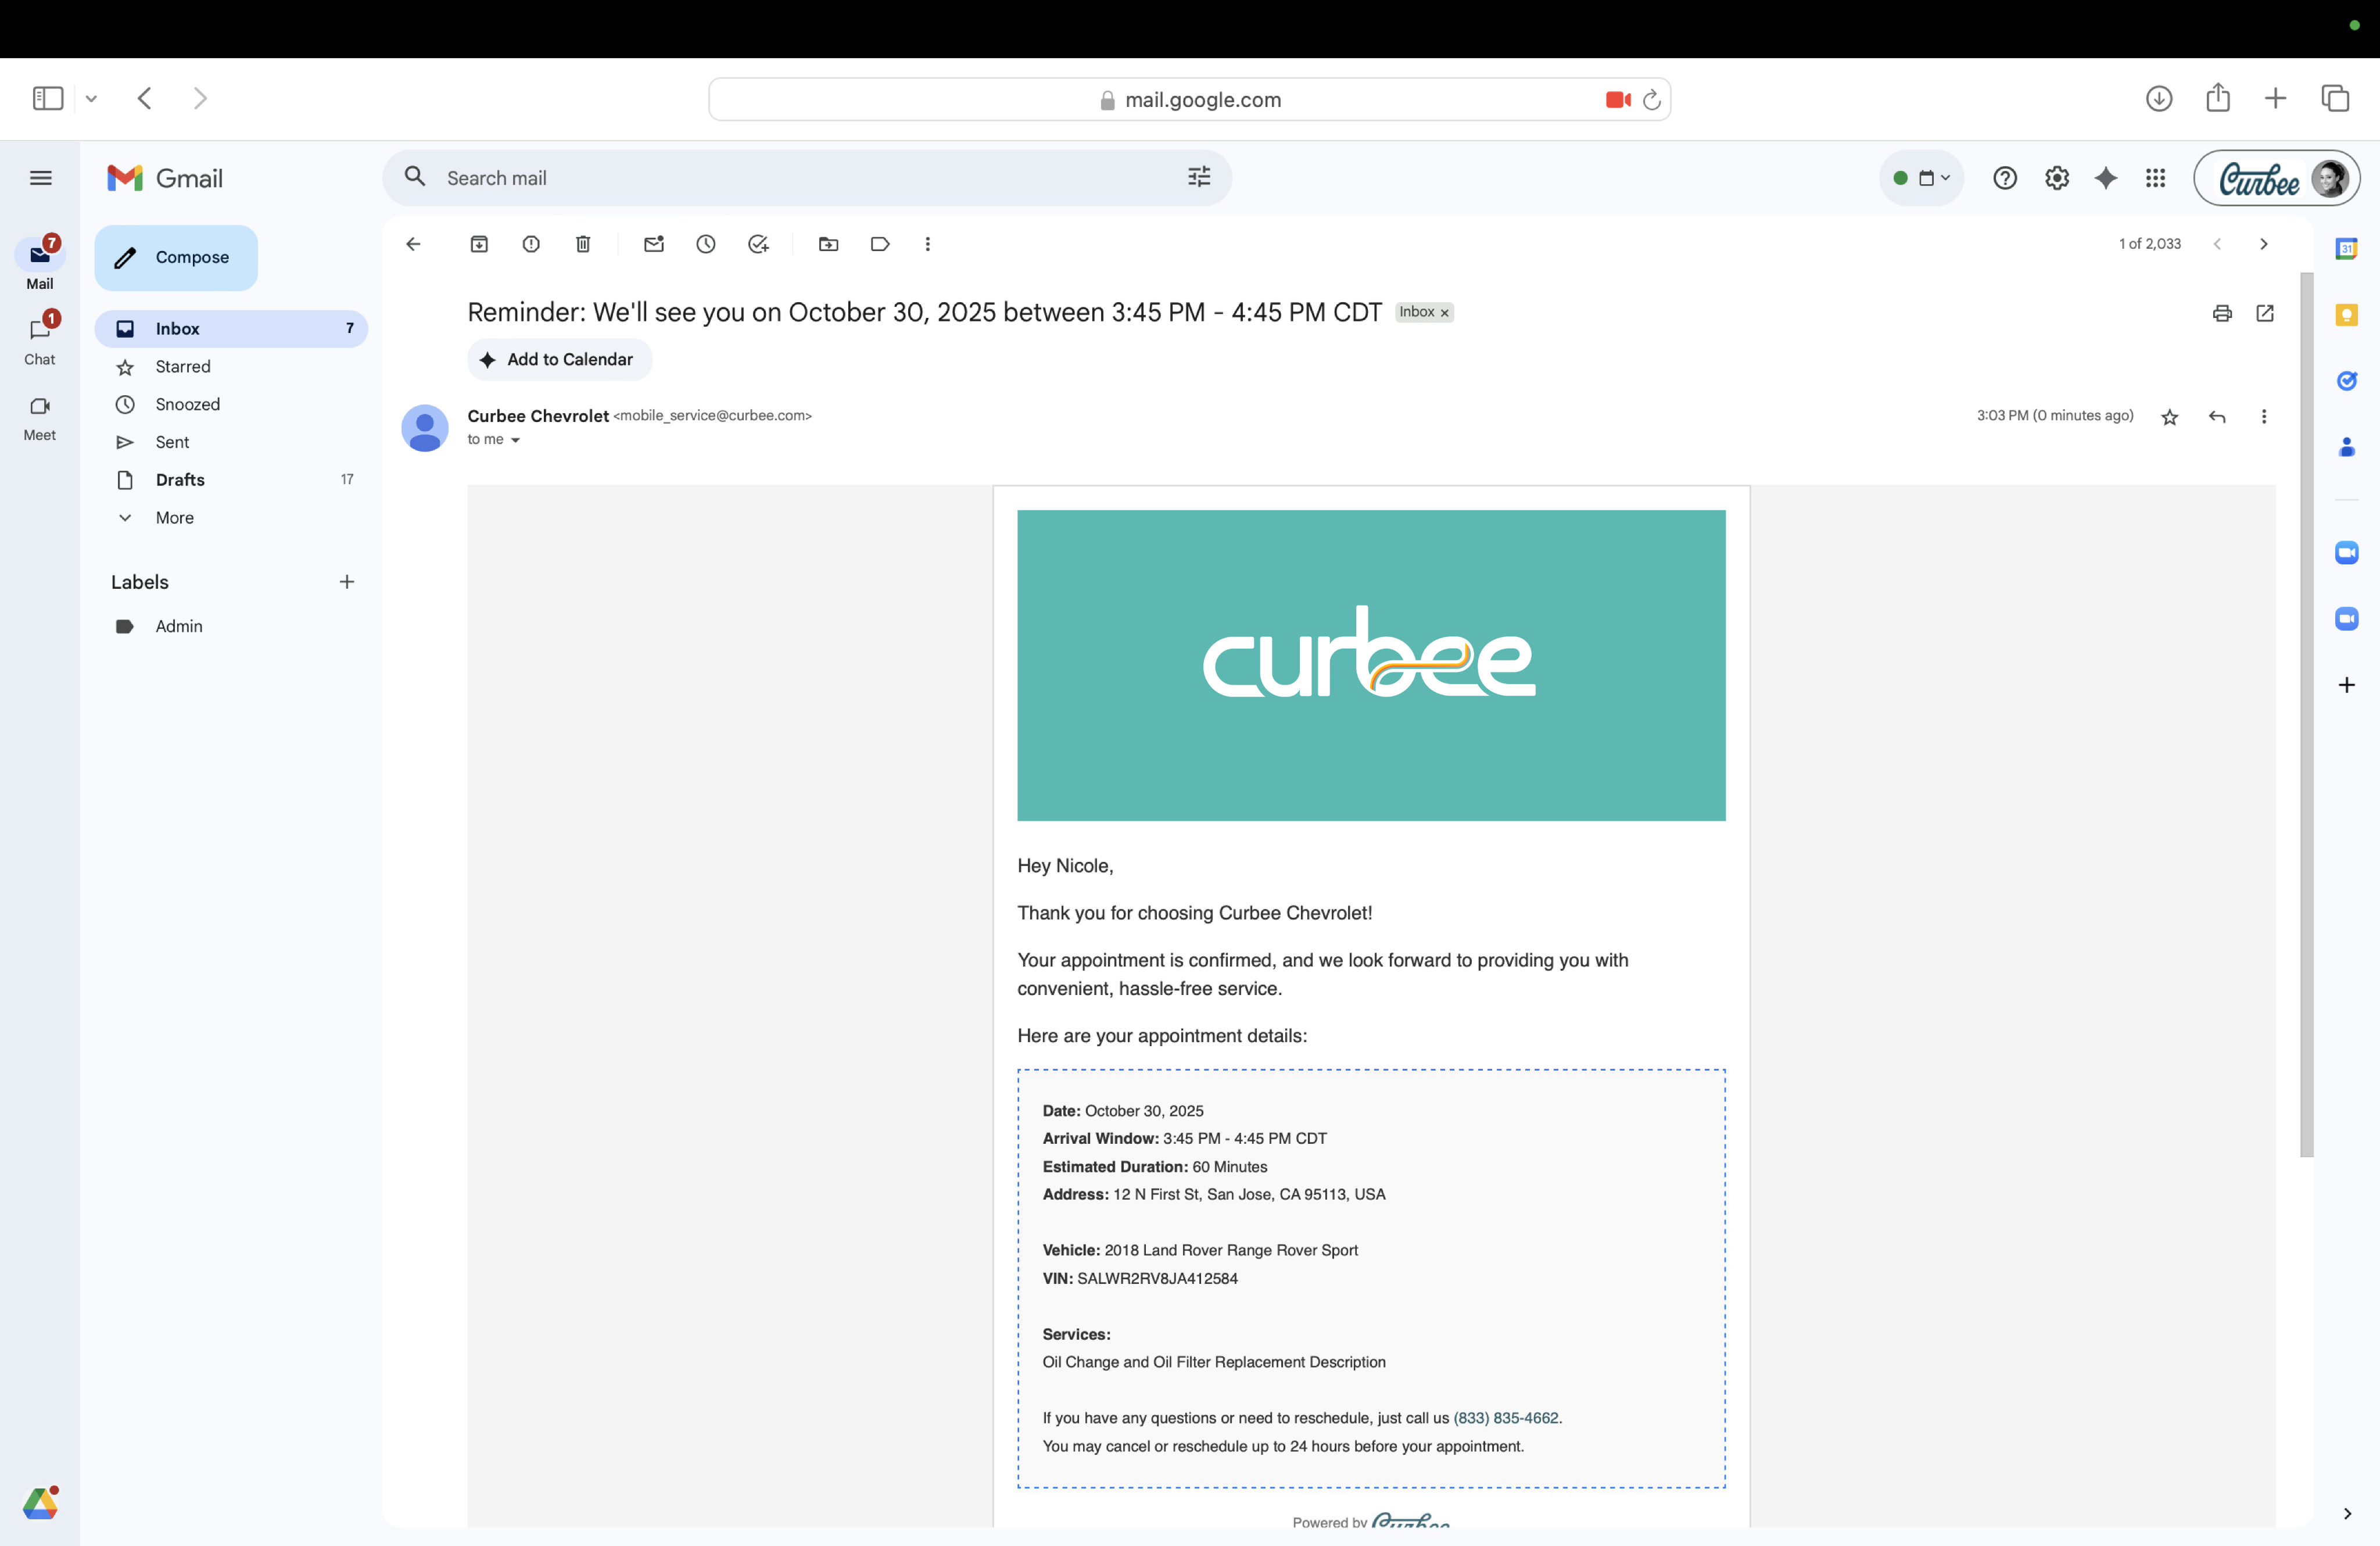Delete the email with the trash icon
2380x1546 pixels.
pyautogui.click(x=583, y=244)
